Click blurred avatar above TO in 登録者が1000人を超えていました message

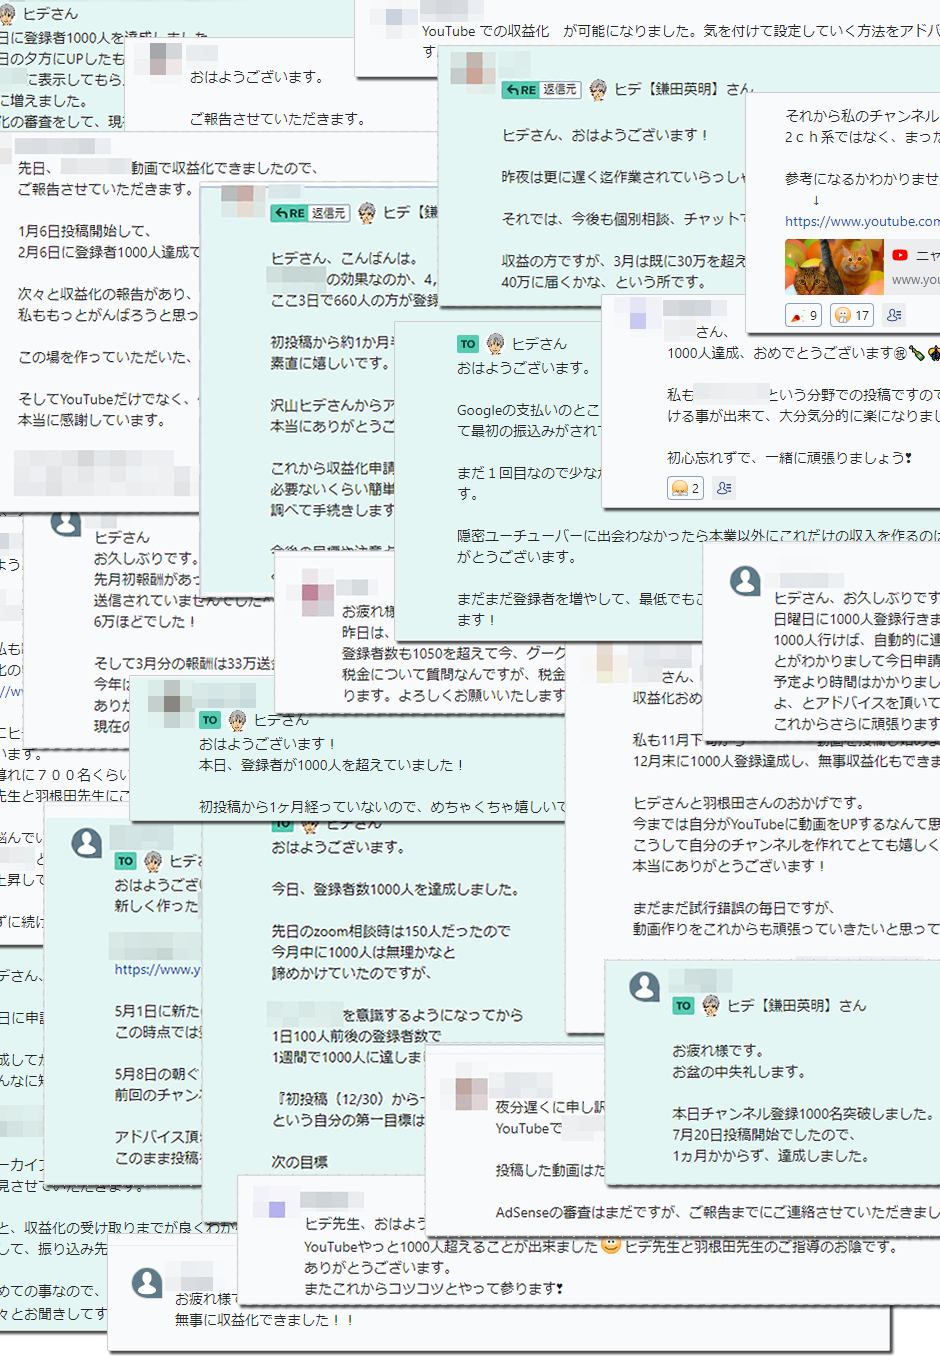tap(171, 696)
